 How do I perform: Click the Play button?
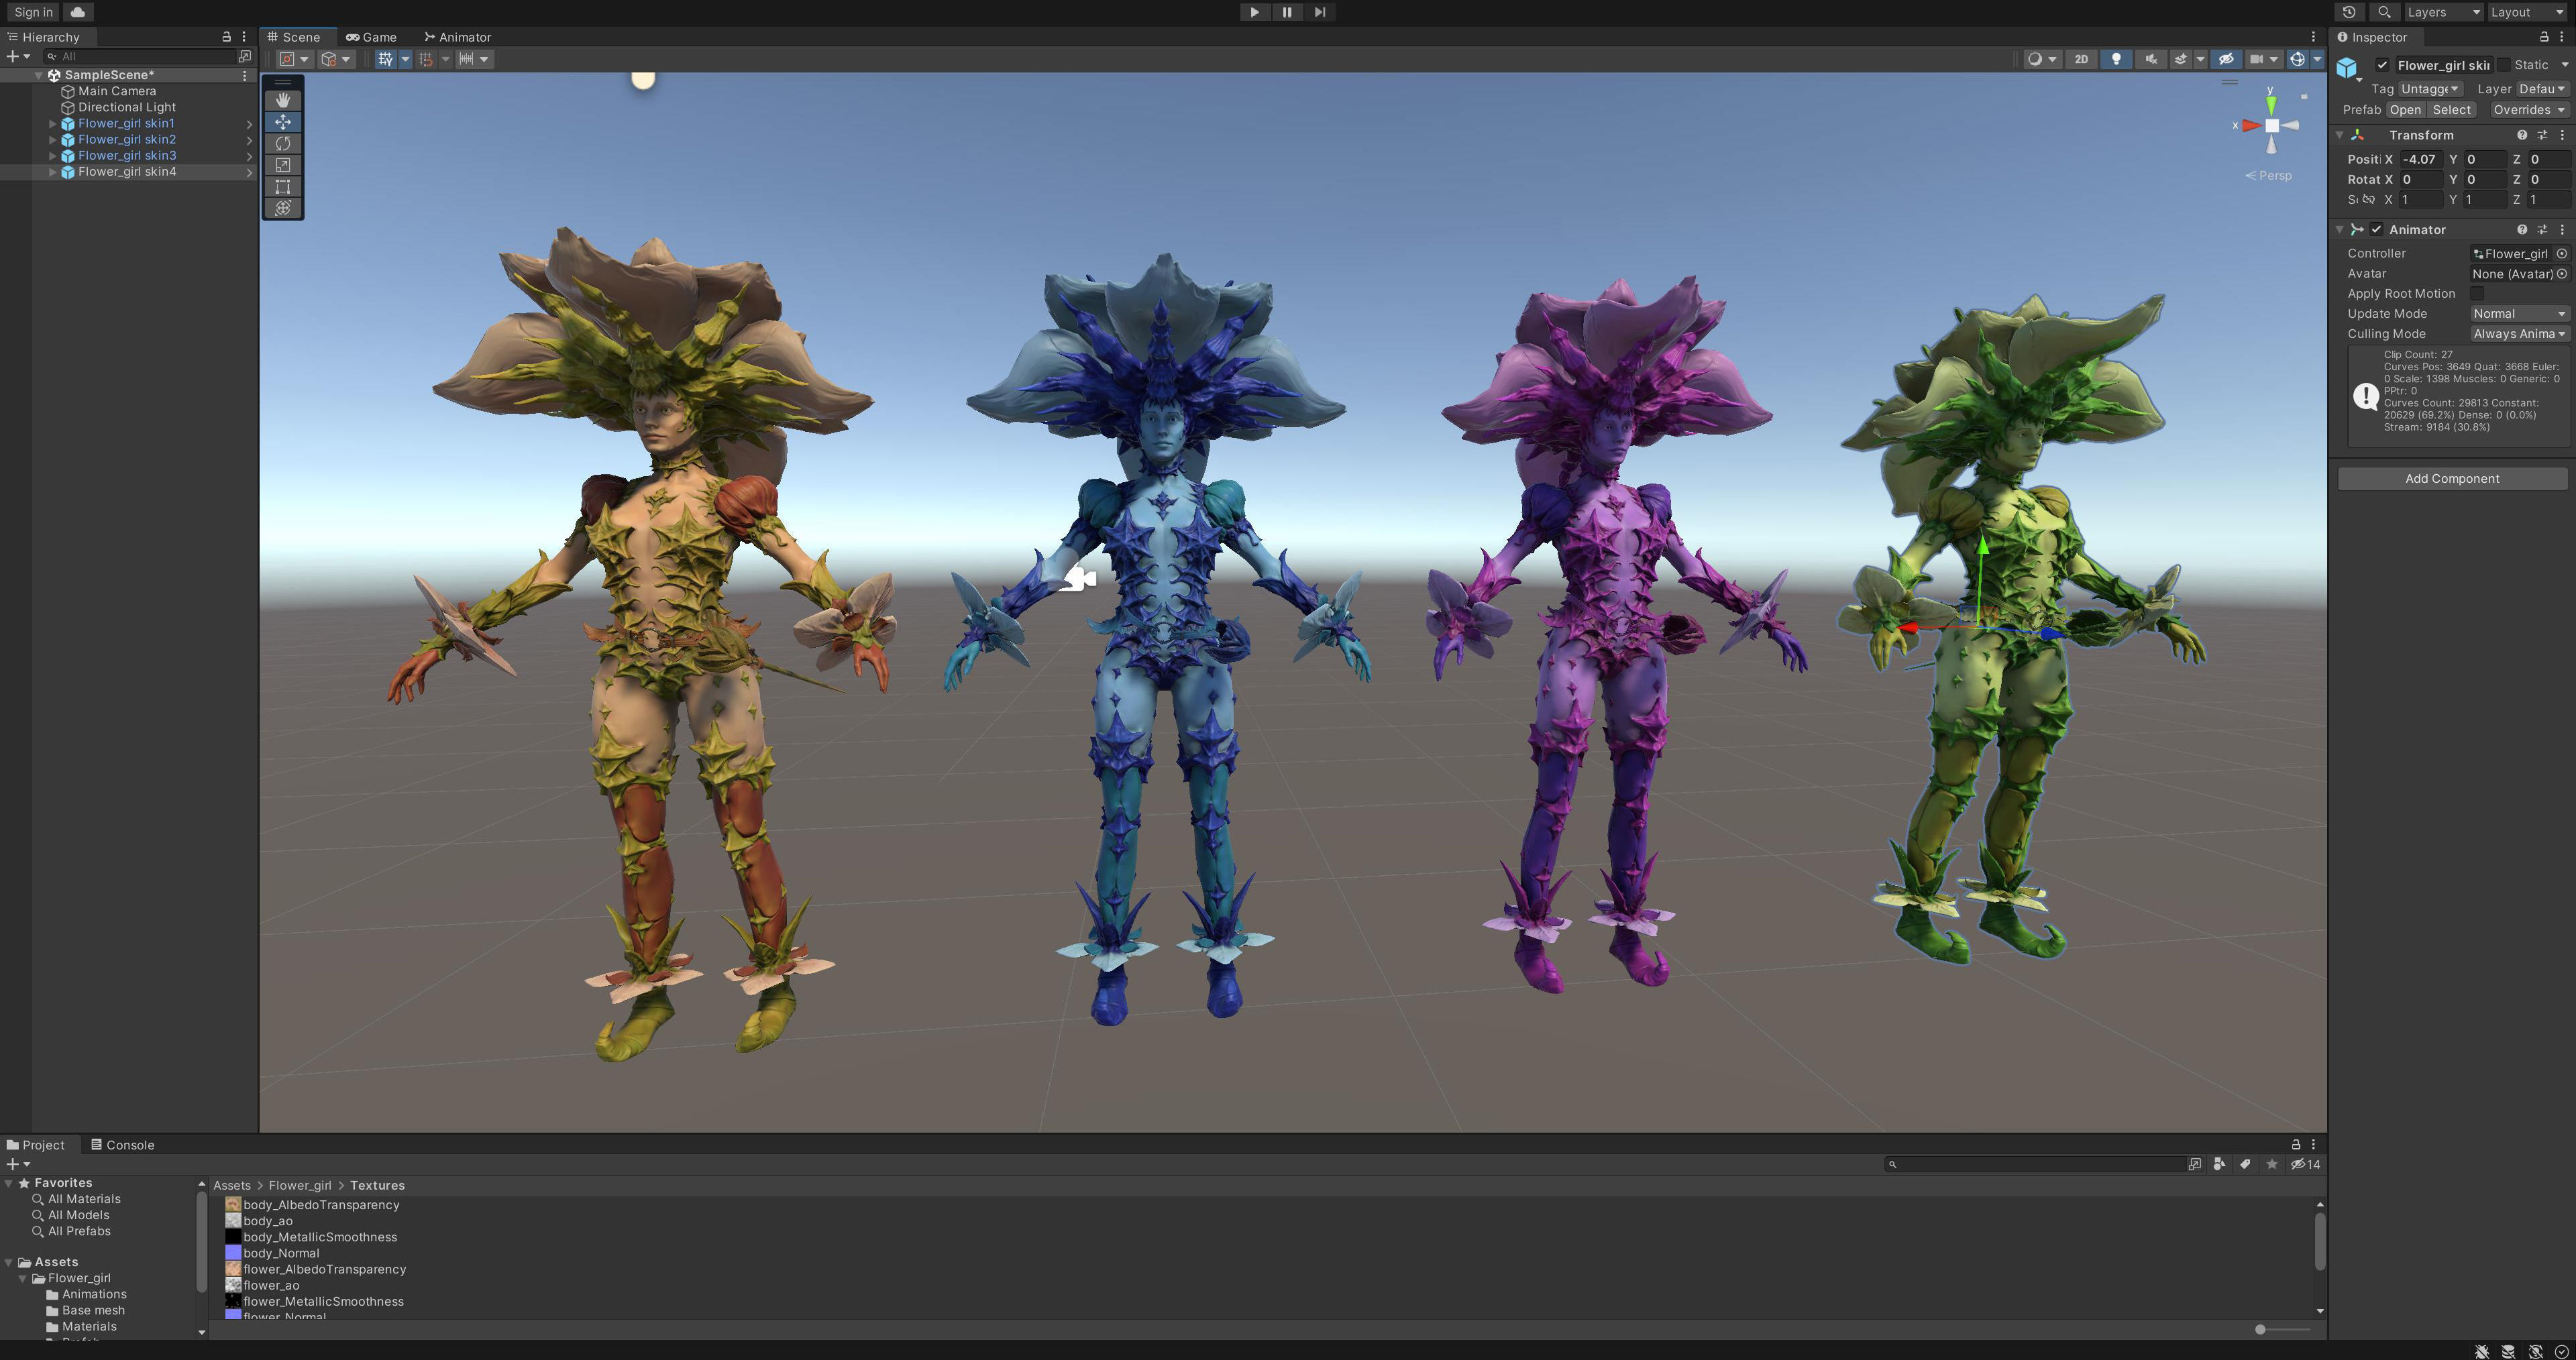pyautogui.click(x=1254, y=12)
